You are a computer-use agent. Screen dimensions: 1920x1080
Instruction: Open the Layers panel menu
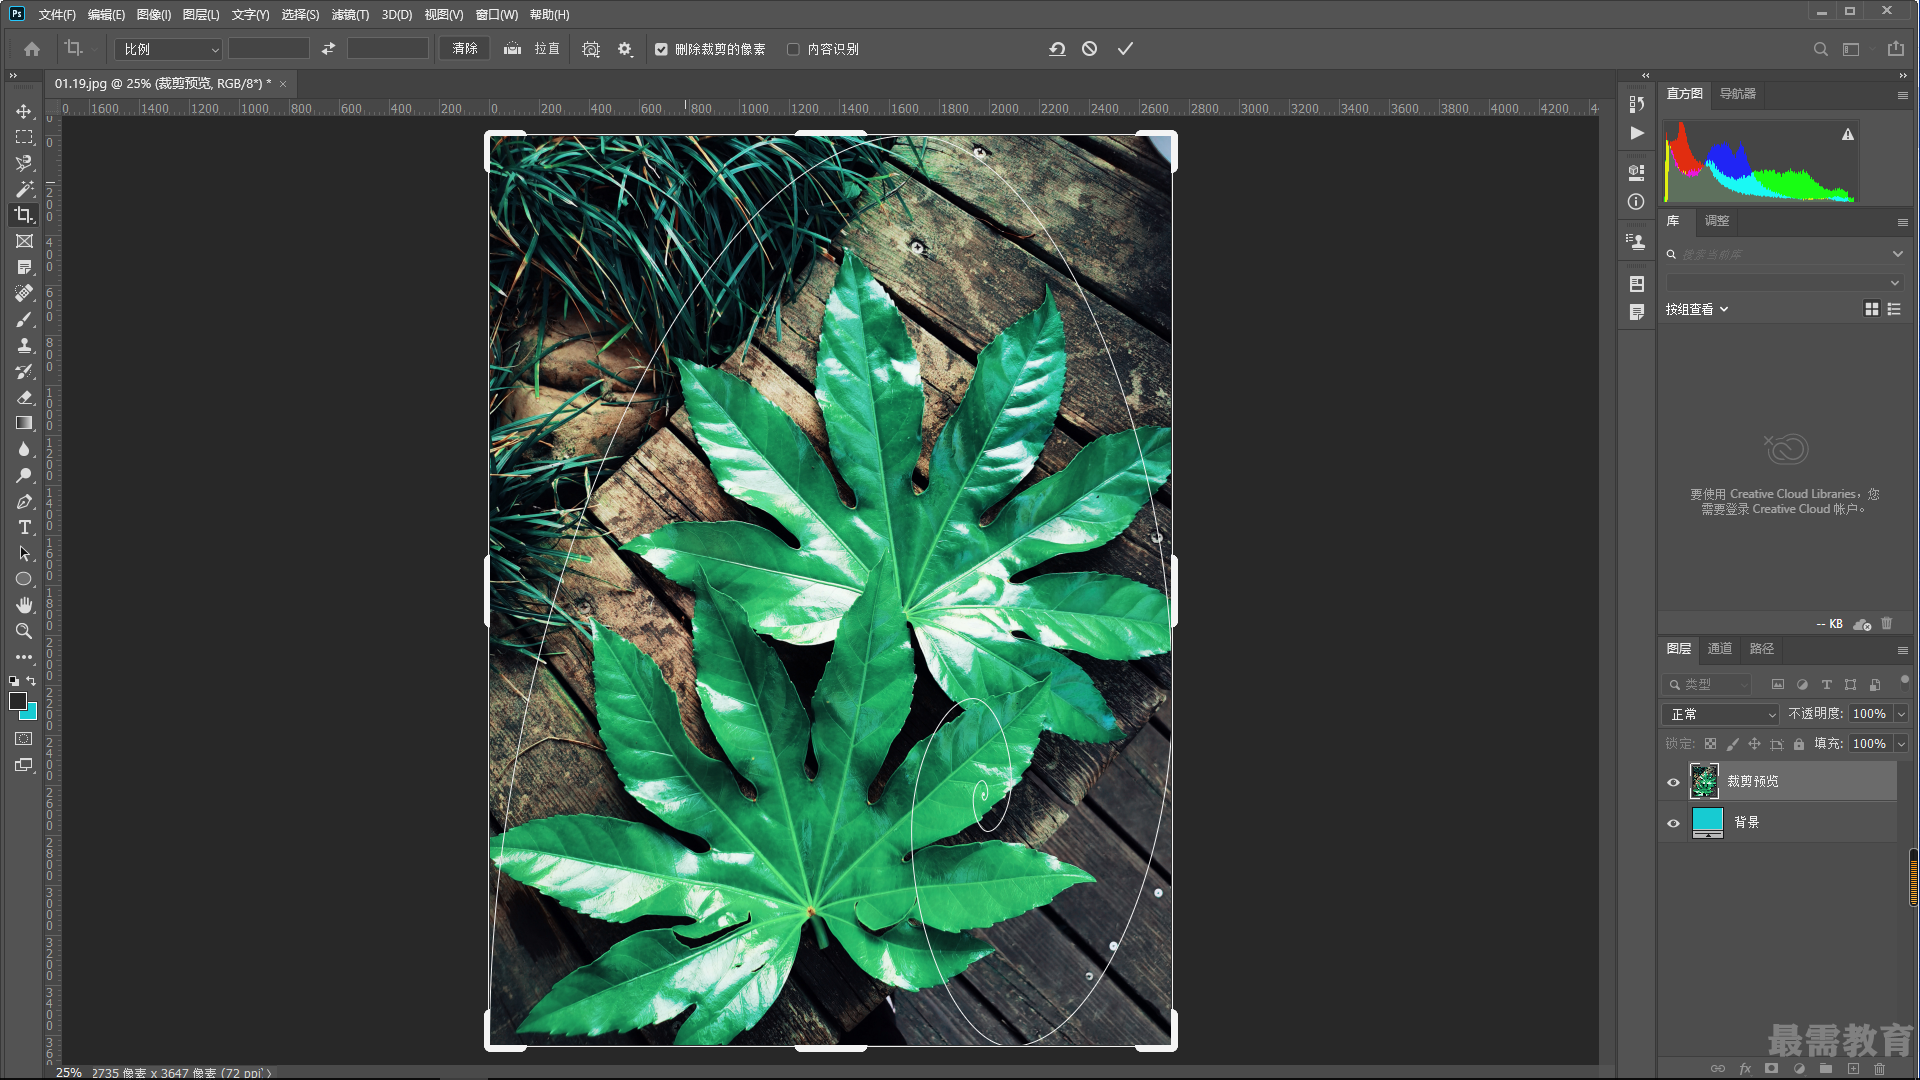tap(1902, 650)
